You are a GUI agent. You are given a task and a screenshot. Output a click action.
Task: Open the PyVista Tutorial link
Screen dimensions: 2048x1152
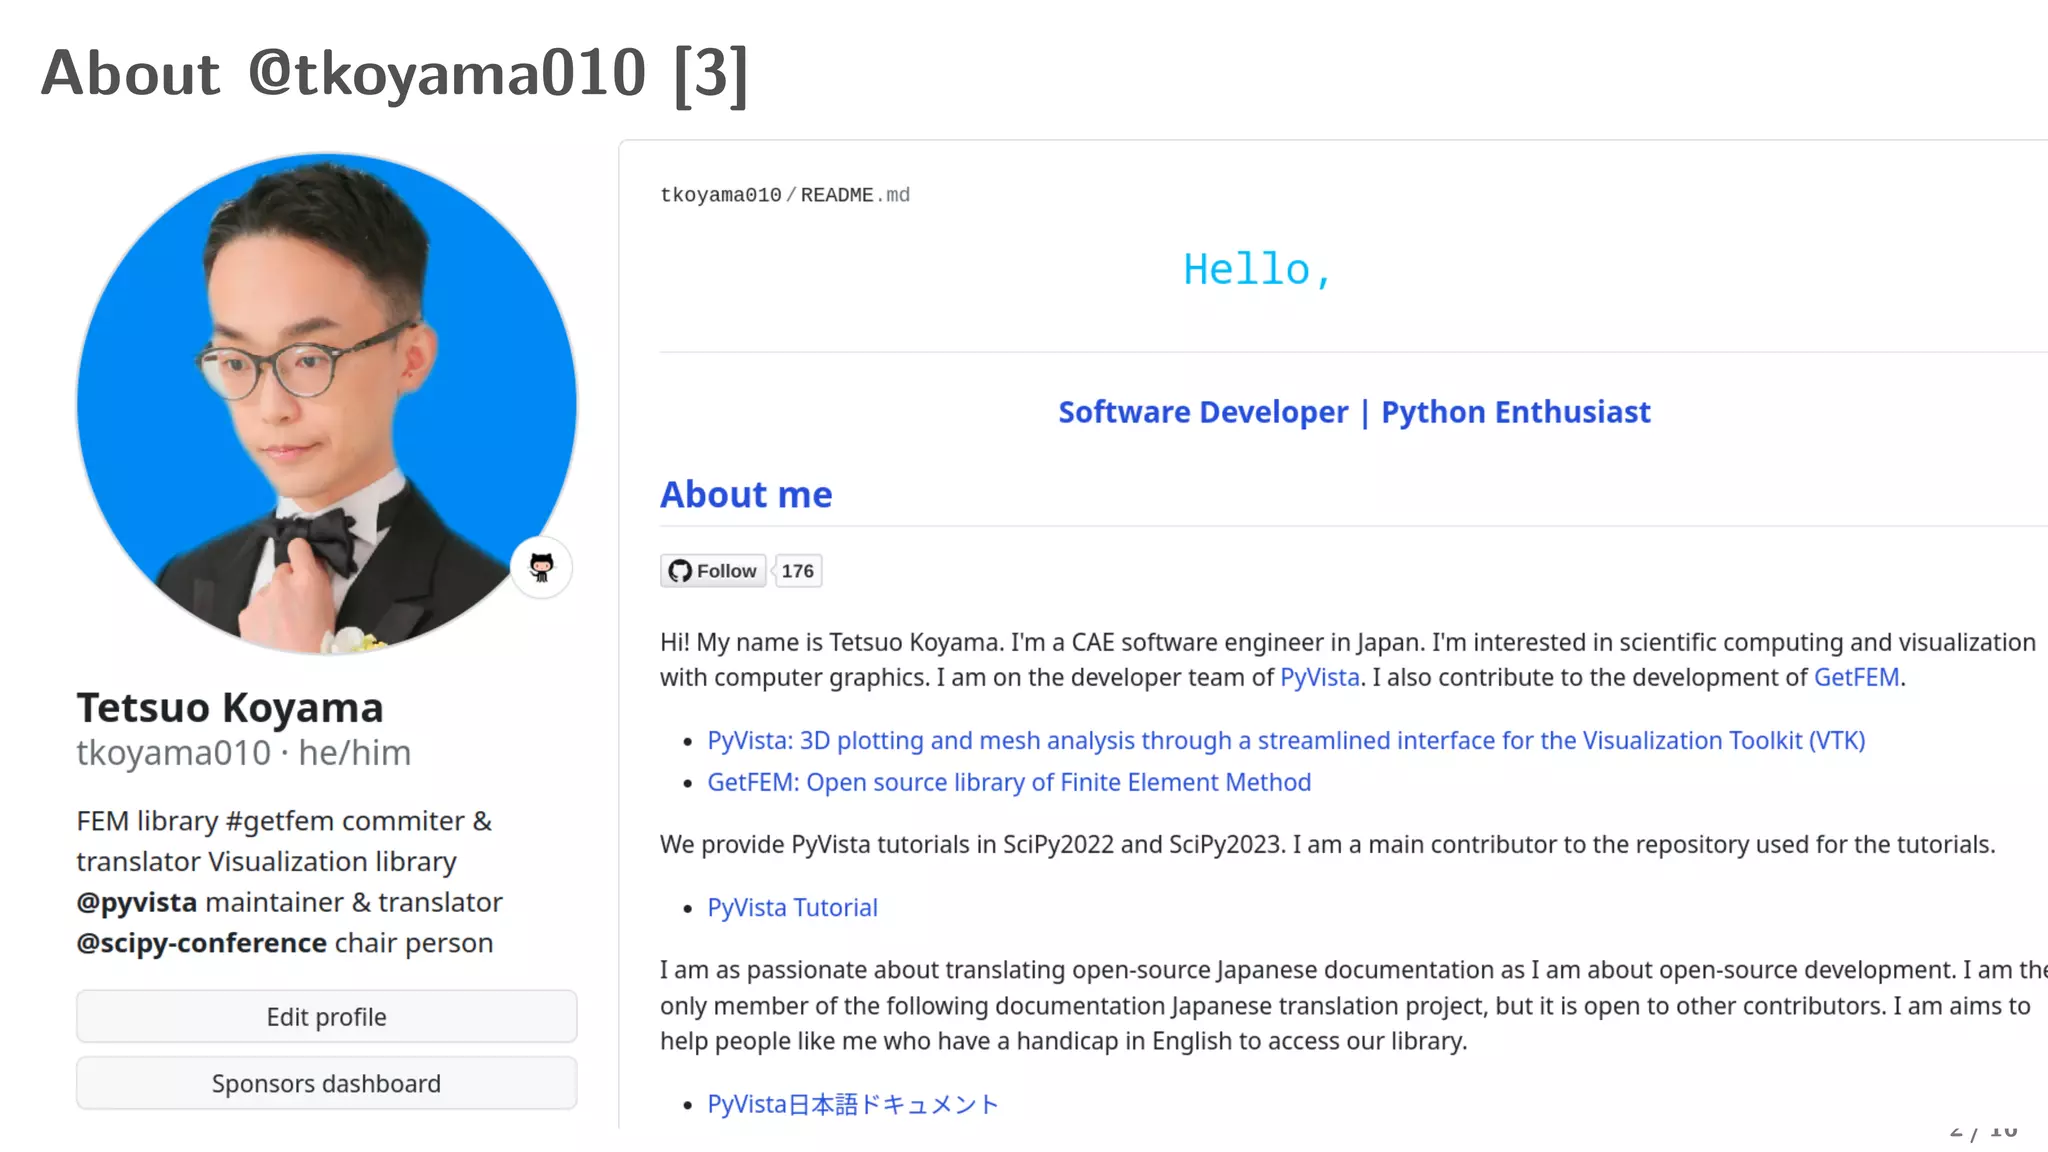[792, 907]
